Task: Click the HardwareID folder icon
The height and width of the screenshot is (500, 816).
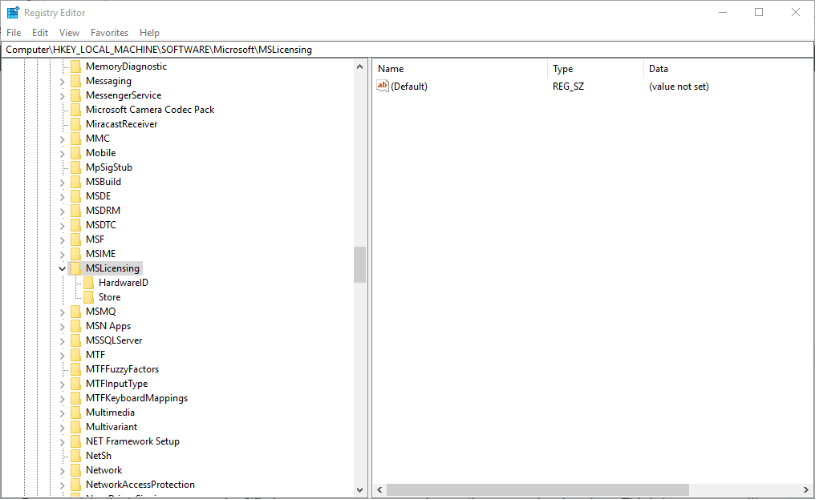Action: (88, 283)
